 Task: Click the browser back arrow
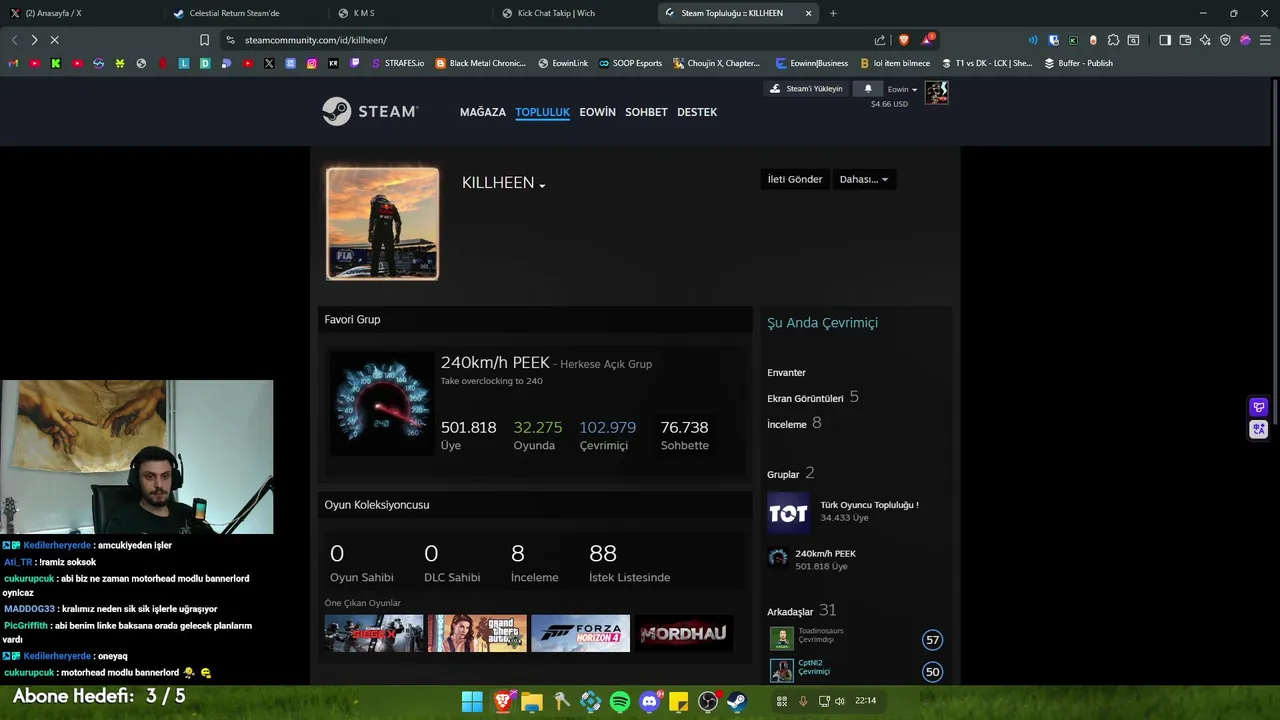pos(14,40)
